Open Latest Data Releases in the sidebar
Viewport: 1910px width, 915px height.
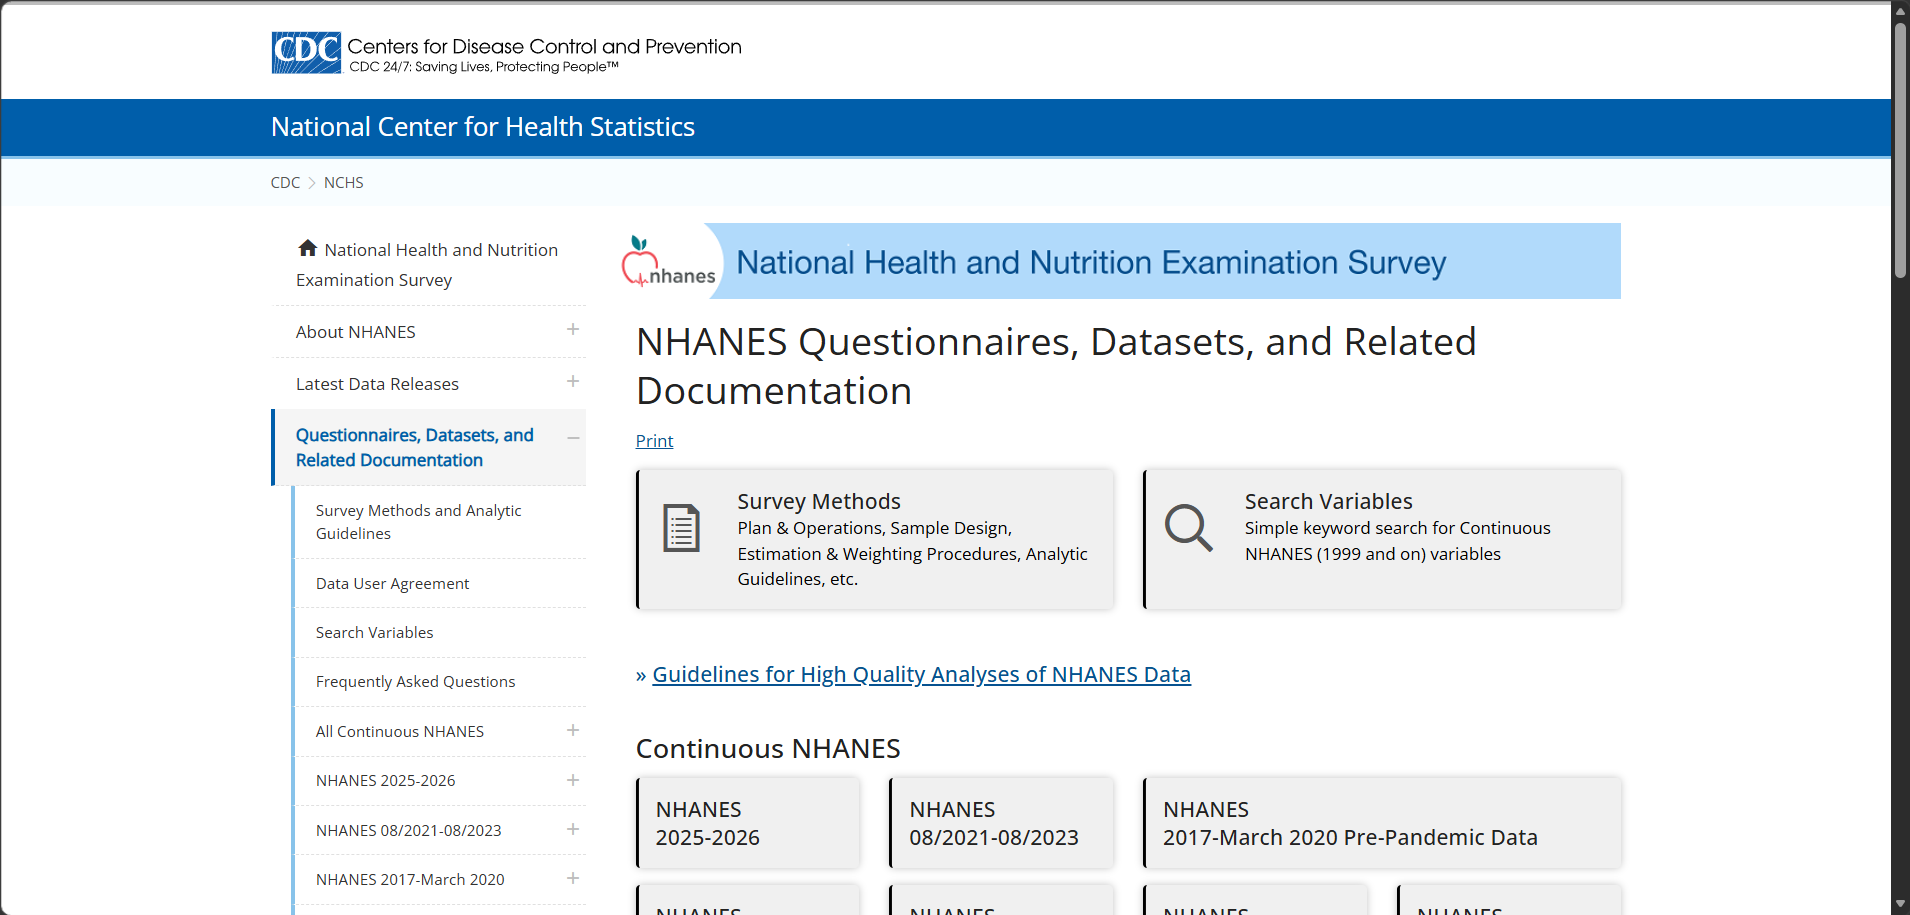click(377, 384)
